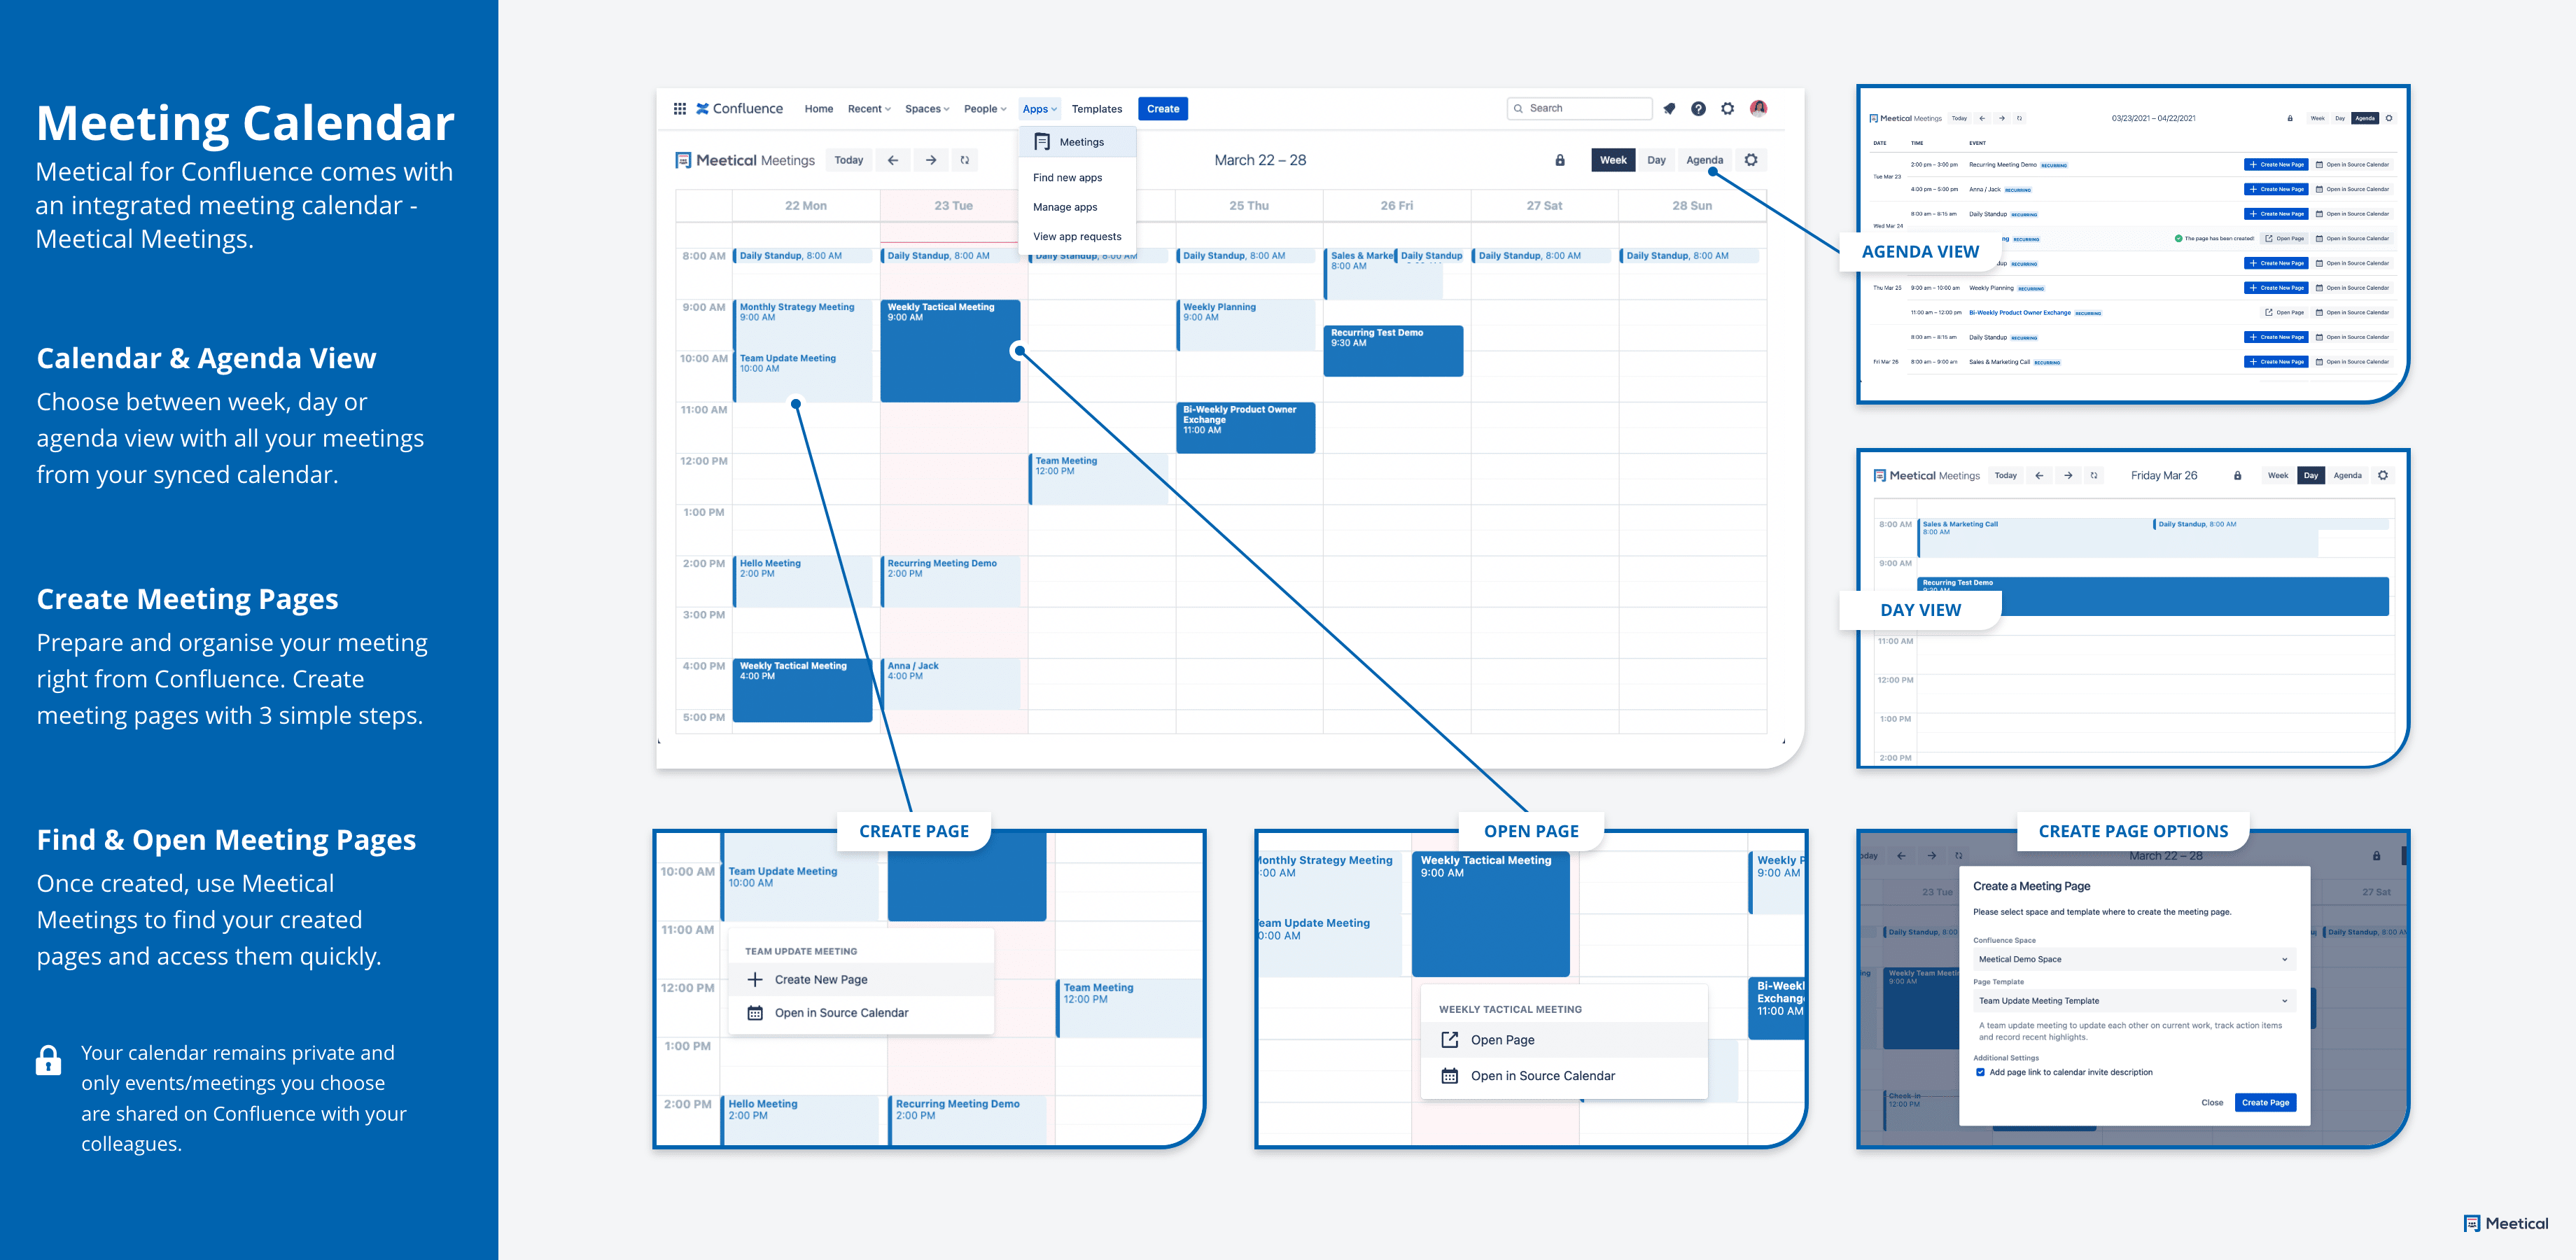Click the Meetical logo at bottom right
The image size is (2576, 1260).
coord(2506,1223)
